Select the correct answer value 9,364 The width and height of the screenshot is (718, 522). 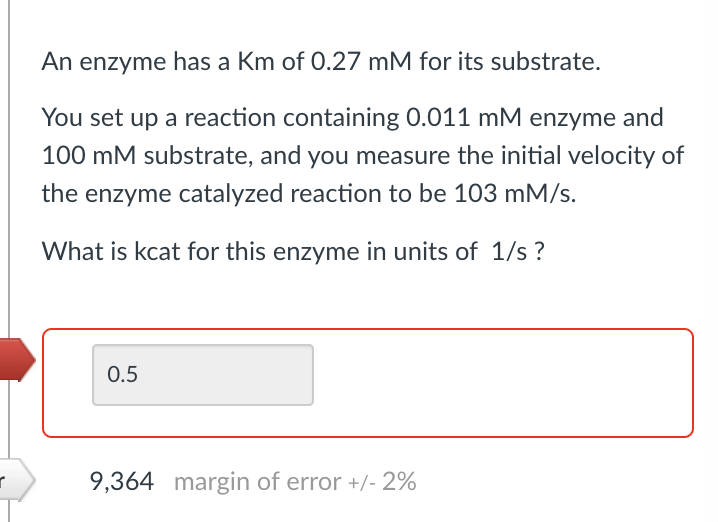[x=122, y=481]
